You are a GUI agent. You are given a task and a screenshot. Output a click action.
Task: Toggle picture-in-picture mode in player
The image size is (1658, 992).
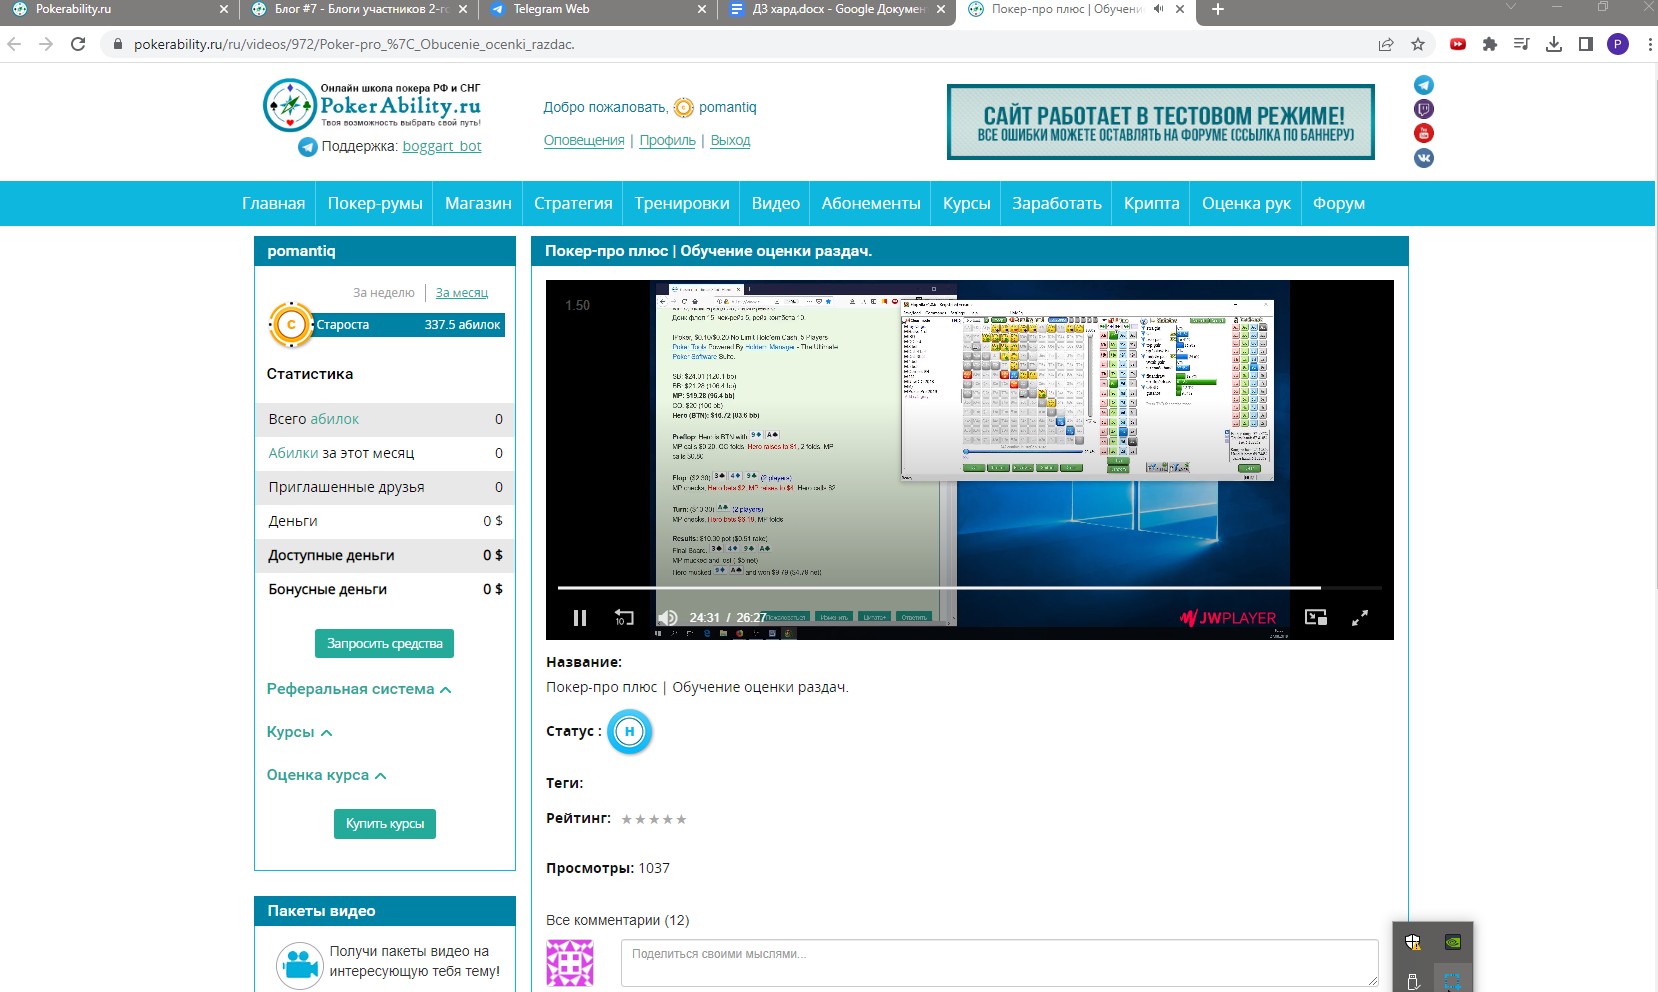click(1316, 618)
